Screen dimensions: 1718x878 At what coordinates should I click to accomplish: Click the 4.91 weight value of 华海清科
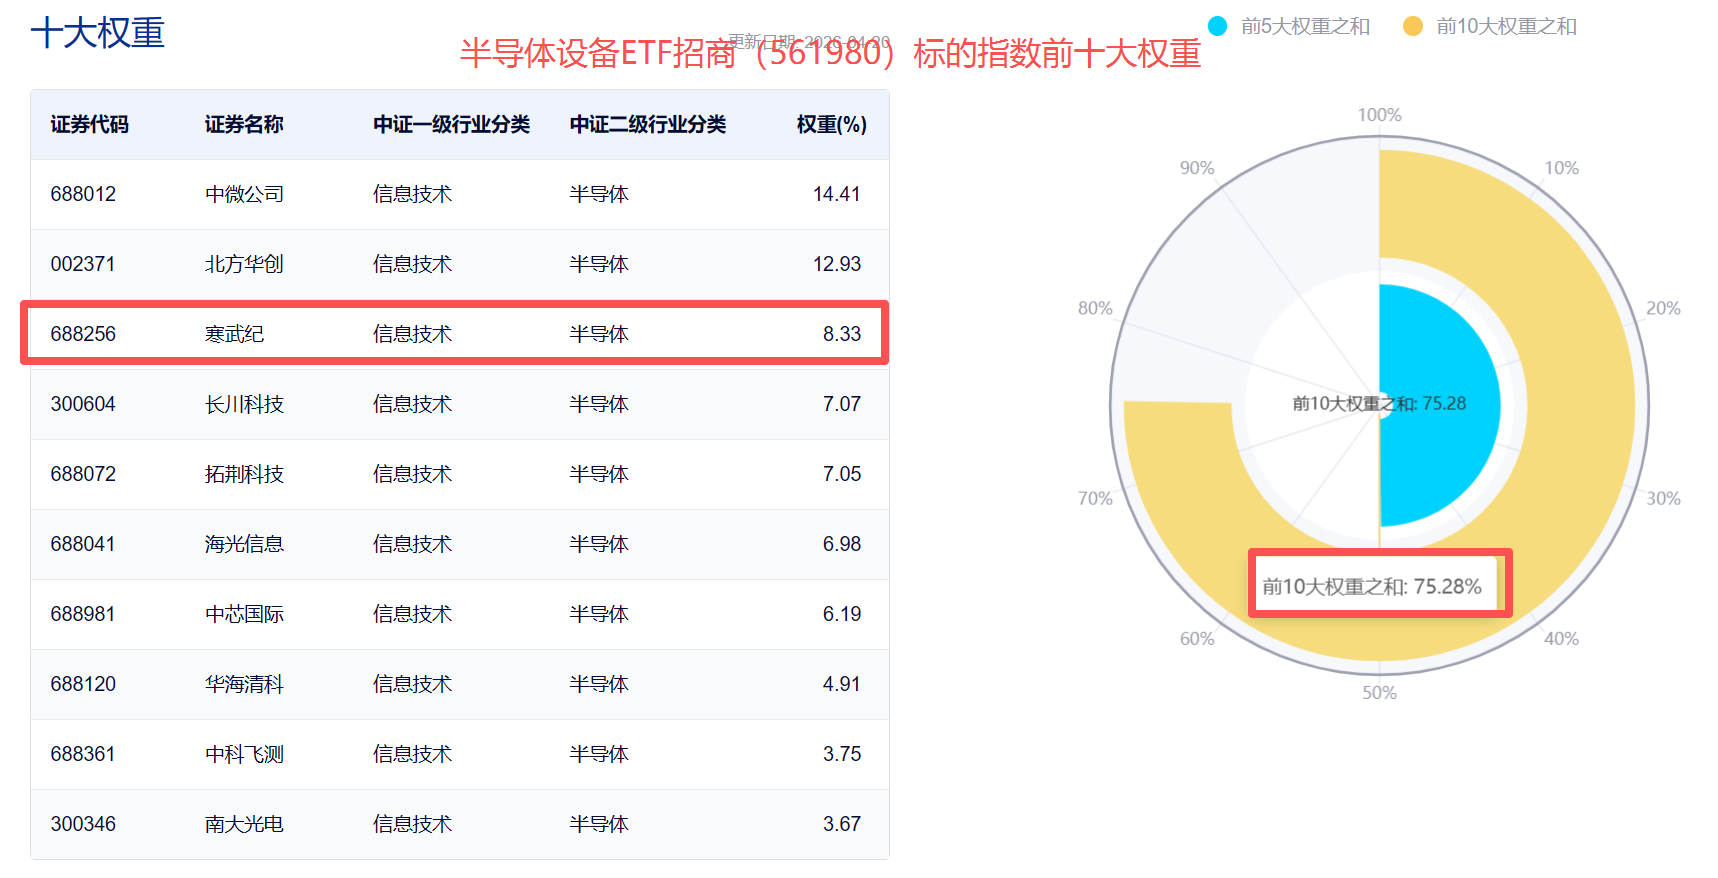tap(841, 684)
